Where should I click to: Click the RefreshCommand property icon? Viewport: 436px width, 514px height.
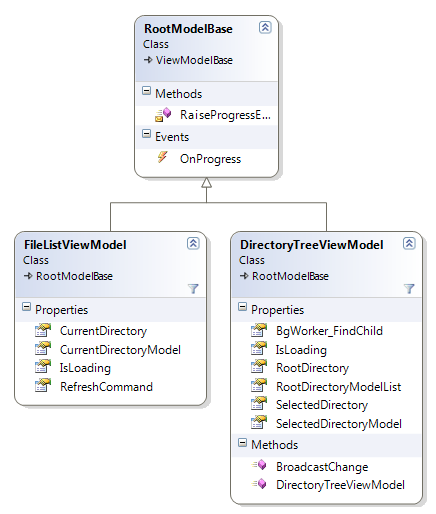[43, 385]
